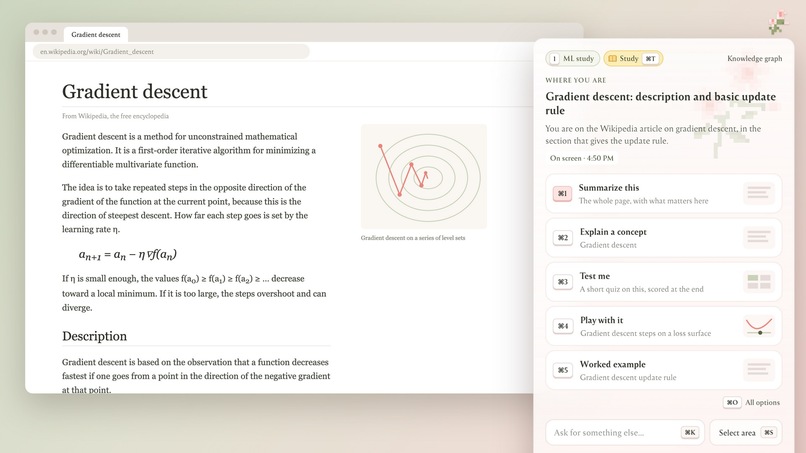Click the ⌘S badge on Select area

(768, 432)
